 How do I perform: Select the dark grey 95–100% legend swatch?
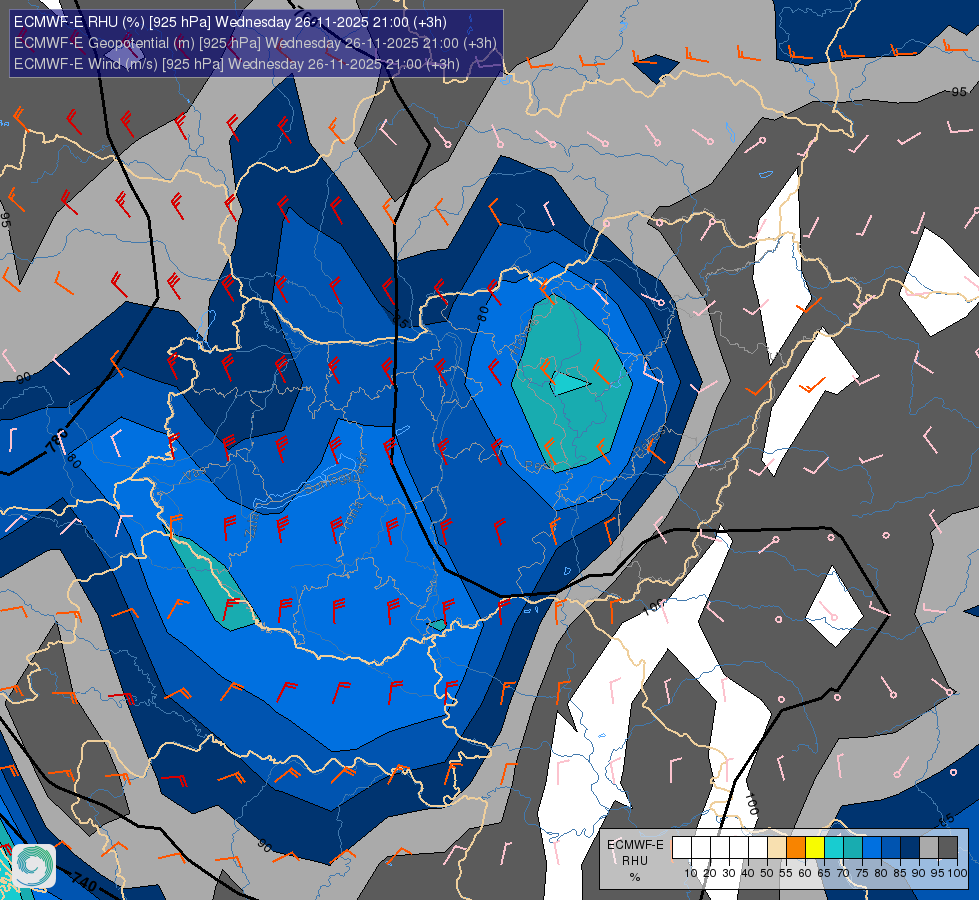[948, 847]
